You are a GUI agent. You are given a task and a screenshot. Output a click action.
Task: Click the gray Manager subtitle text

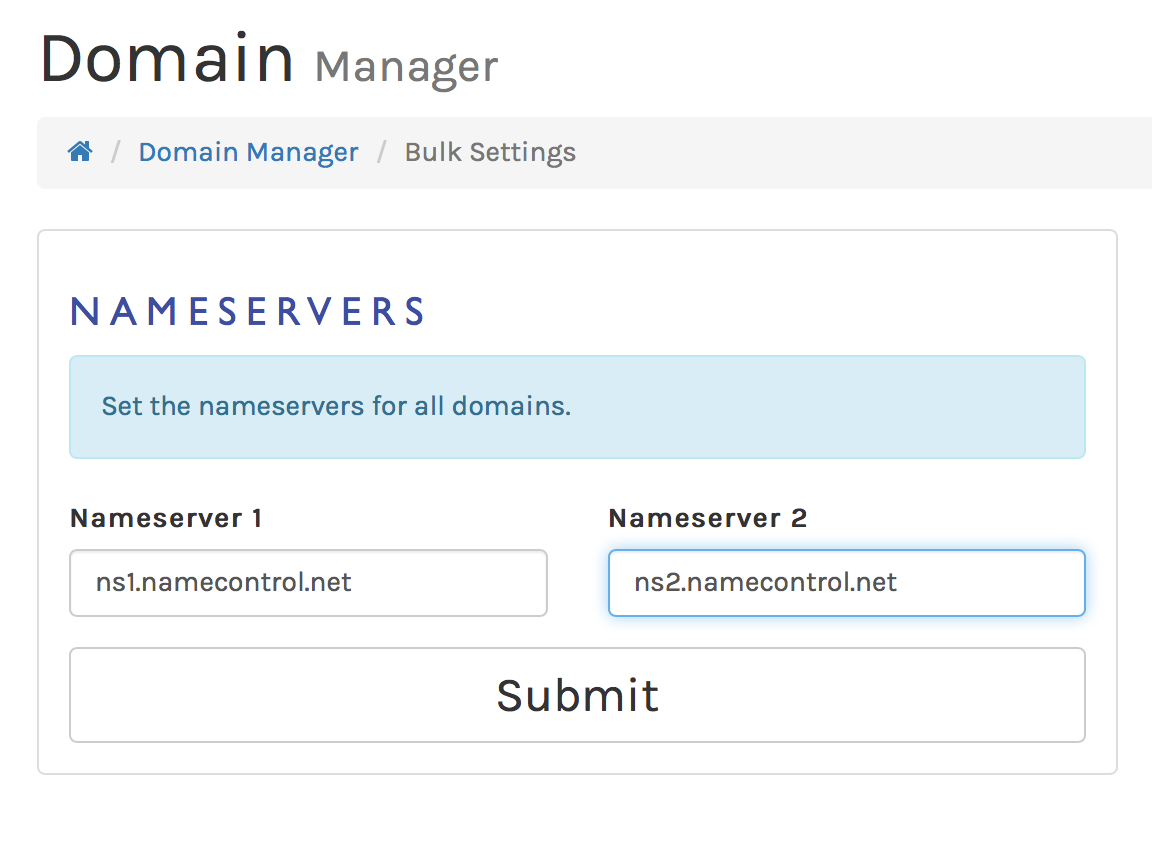point(406,67)
